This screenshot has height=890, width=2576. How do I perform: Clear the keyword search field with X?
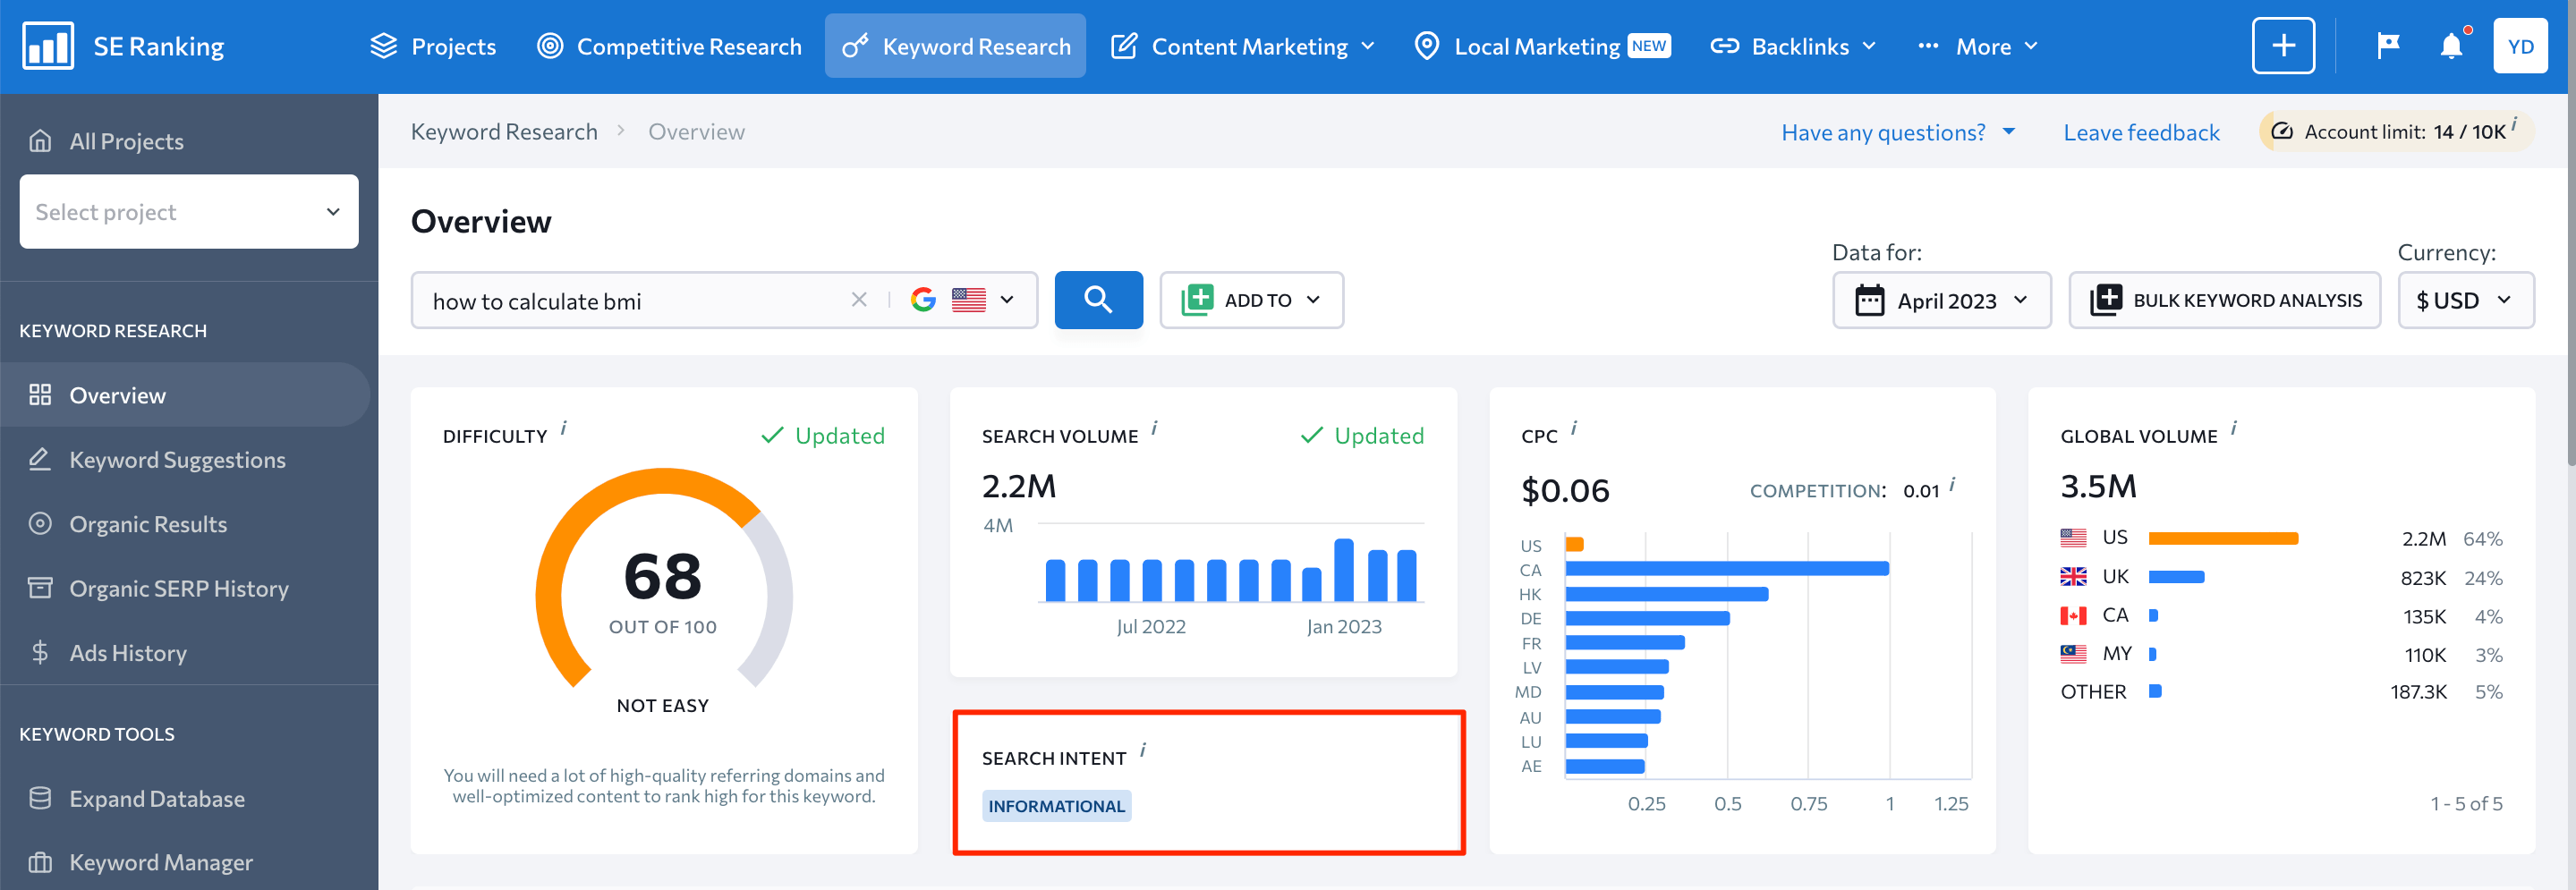[858, 300]
